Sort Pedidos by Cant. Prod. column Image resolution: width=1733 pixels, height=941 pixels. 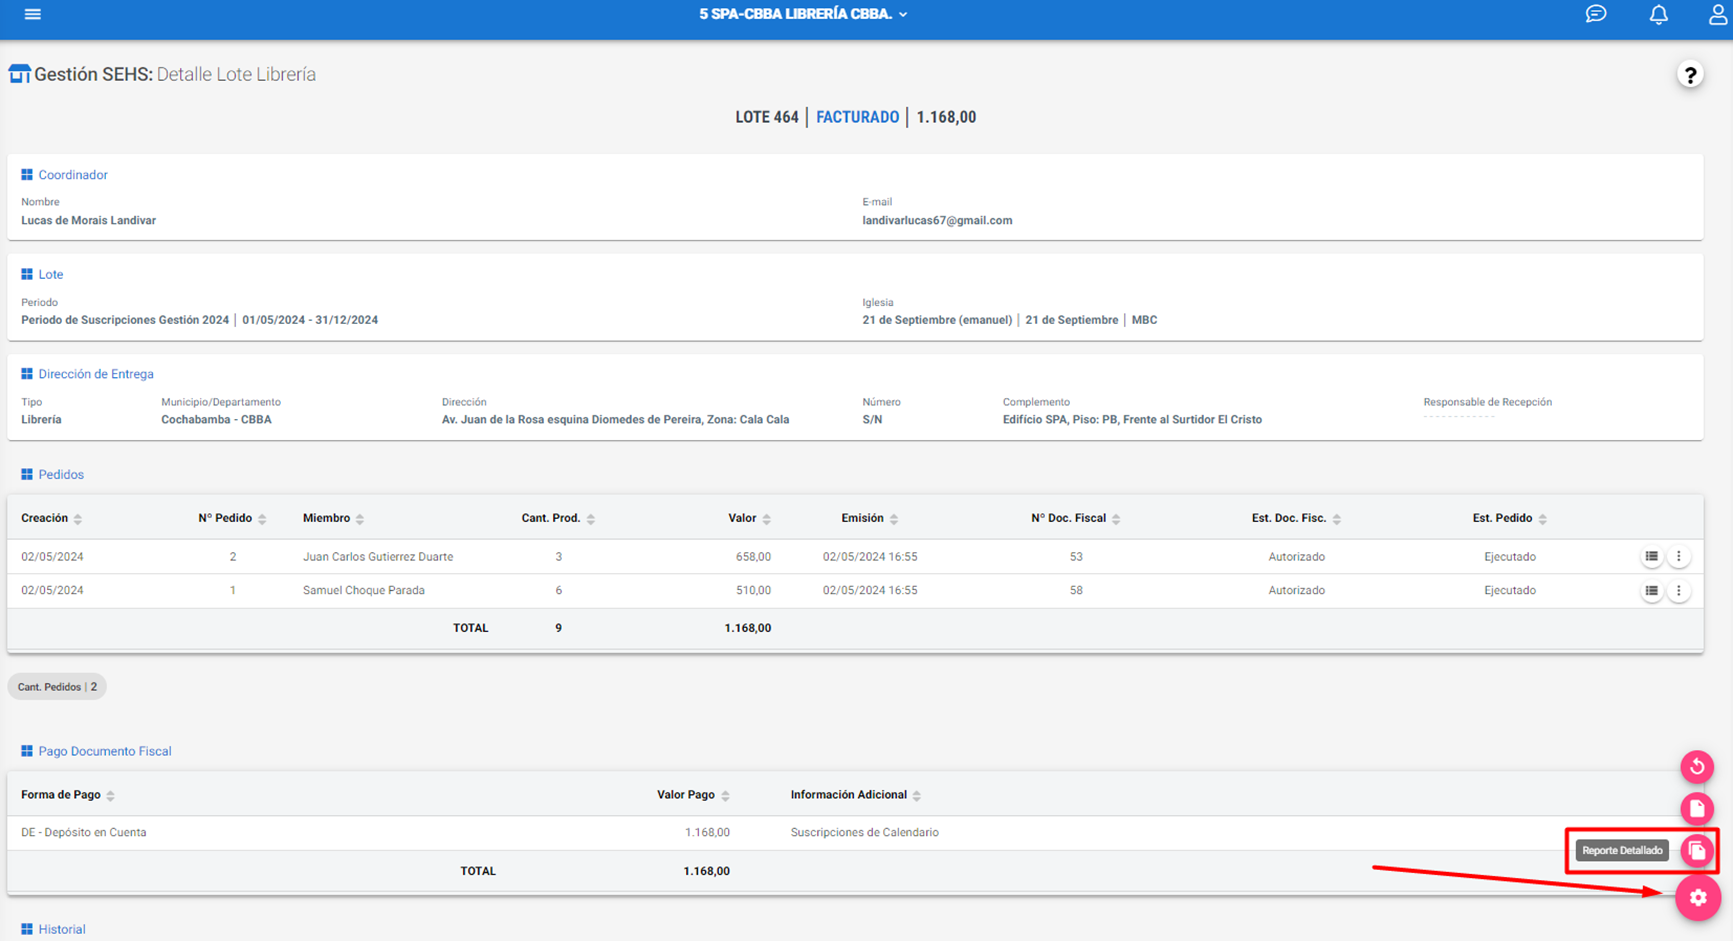(x=558, y=518)
